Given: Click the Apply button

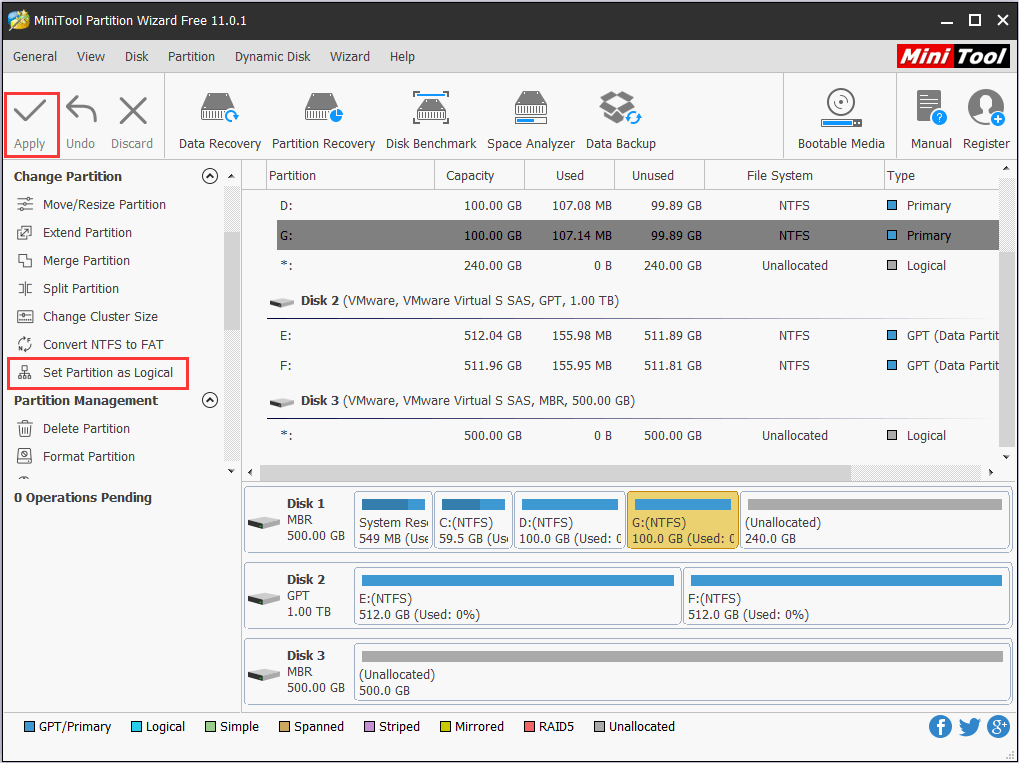Looking at the screenshot, I should 31,122.
